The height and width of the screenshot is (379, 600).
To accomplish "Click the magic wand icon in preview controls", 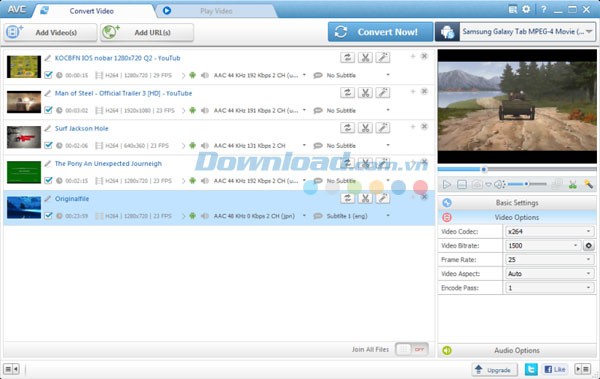I will [589, 185].
